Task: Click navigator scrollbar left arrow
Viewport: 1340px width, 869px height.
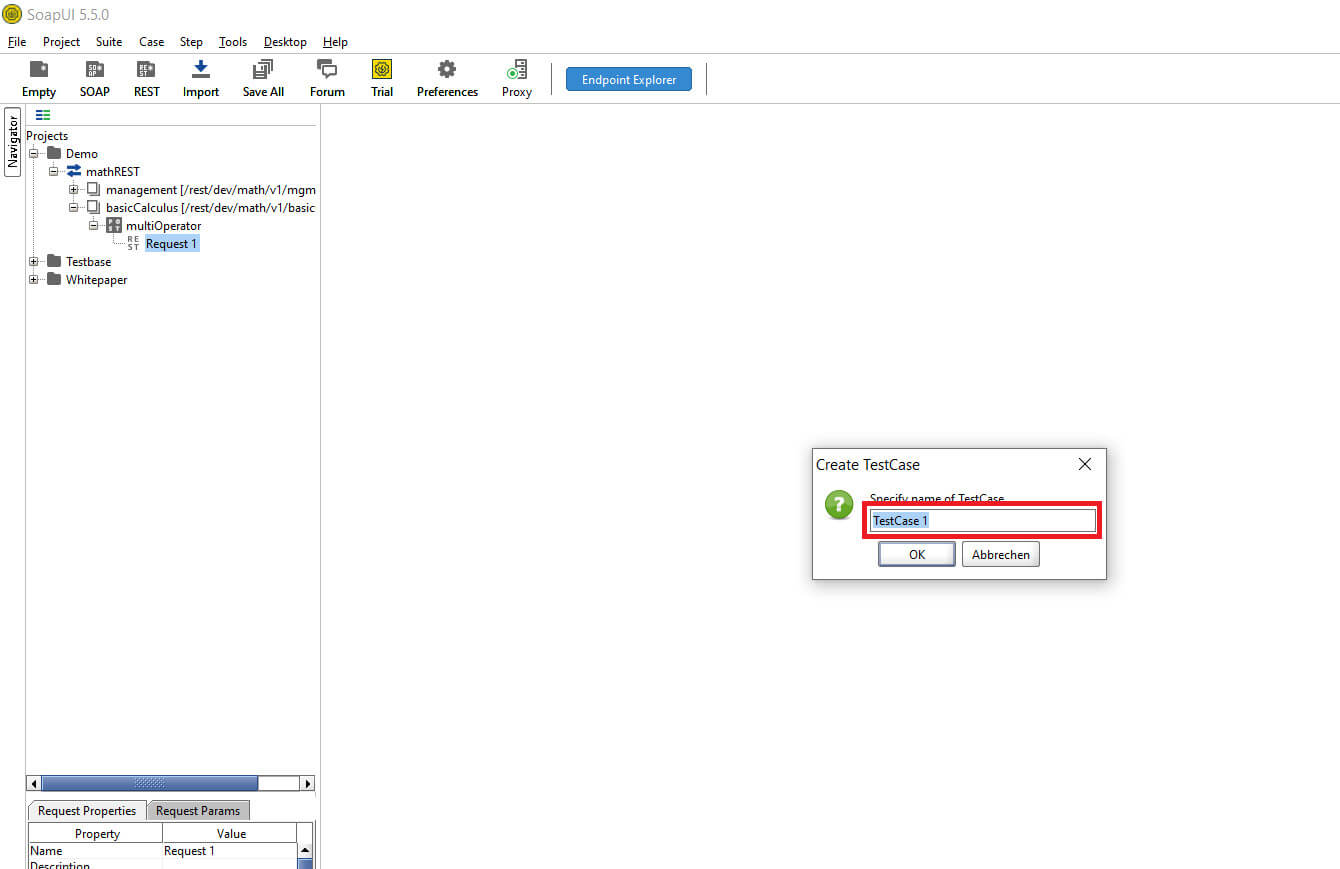Action: point(34,783)
